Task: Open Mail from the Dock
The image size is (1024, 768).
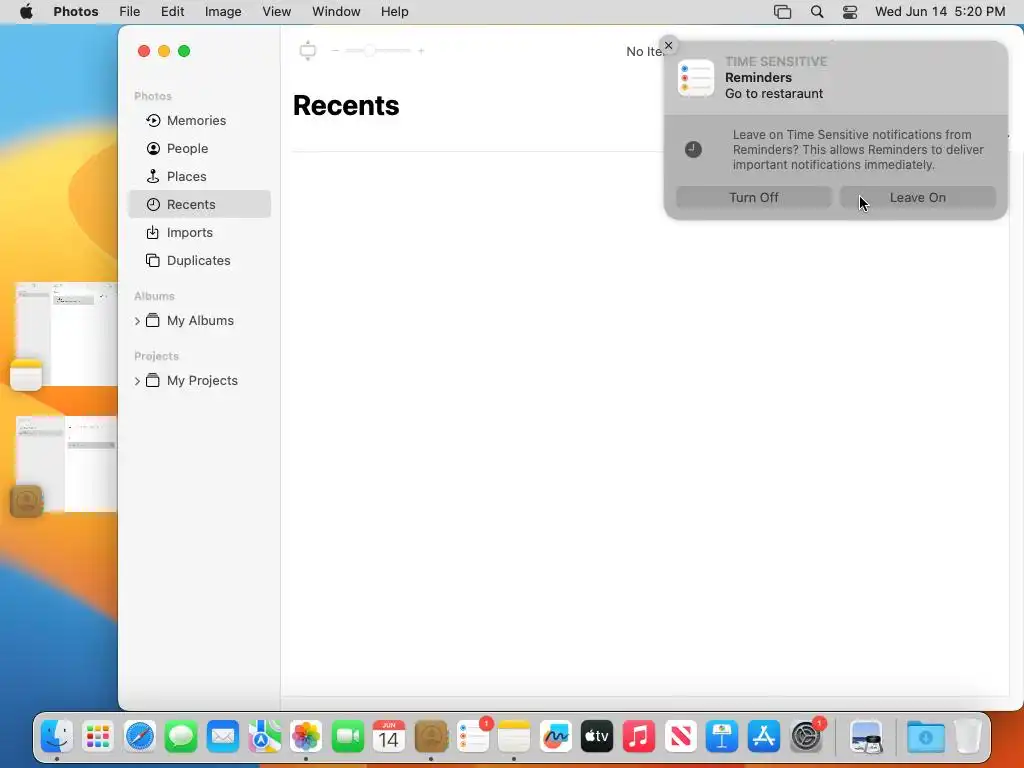Action: (223, 737)
